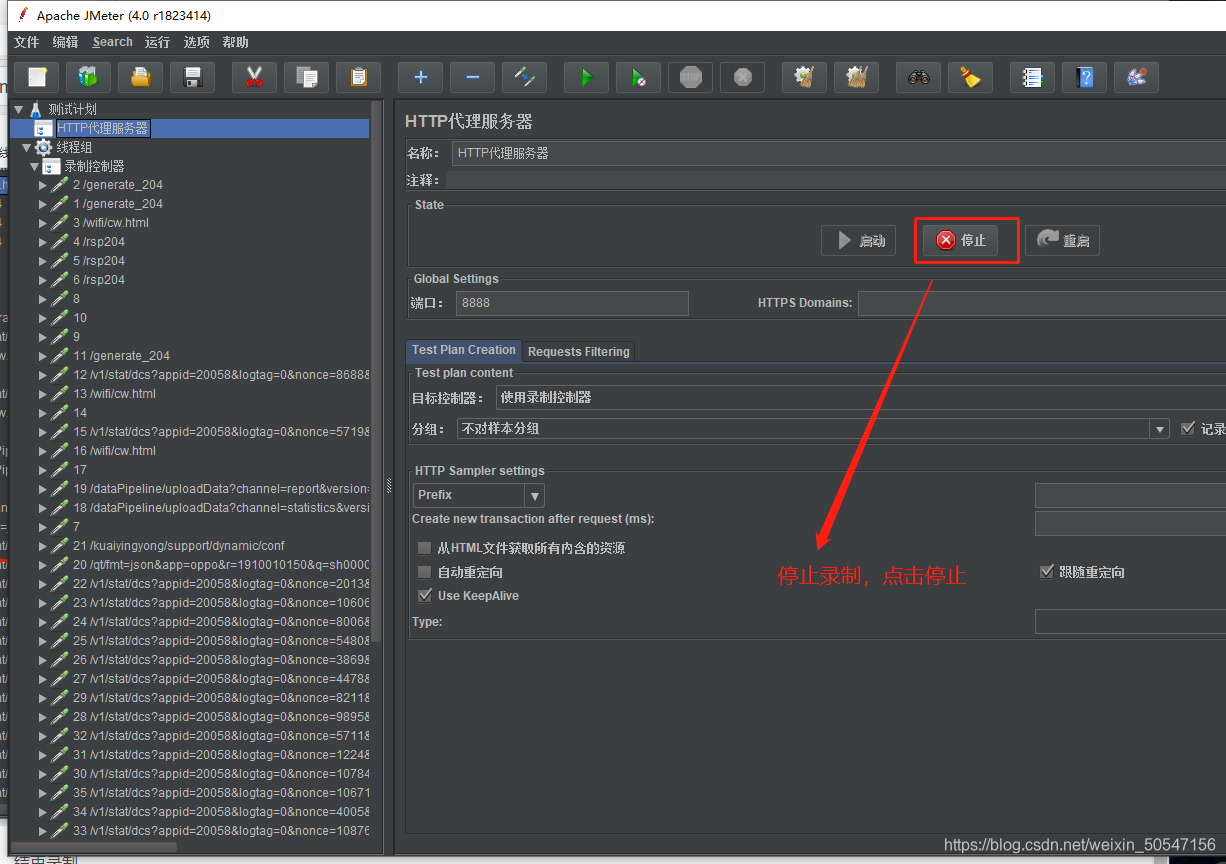Toggle the checkbox right of 分组 dropdown
The height and width of the screenshot is (864, 1226).
[1188, 428]
